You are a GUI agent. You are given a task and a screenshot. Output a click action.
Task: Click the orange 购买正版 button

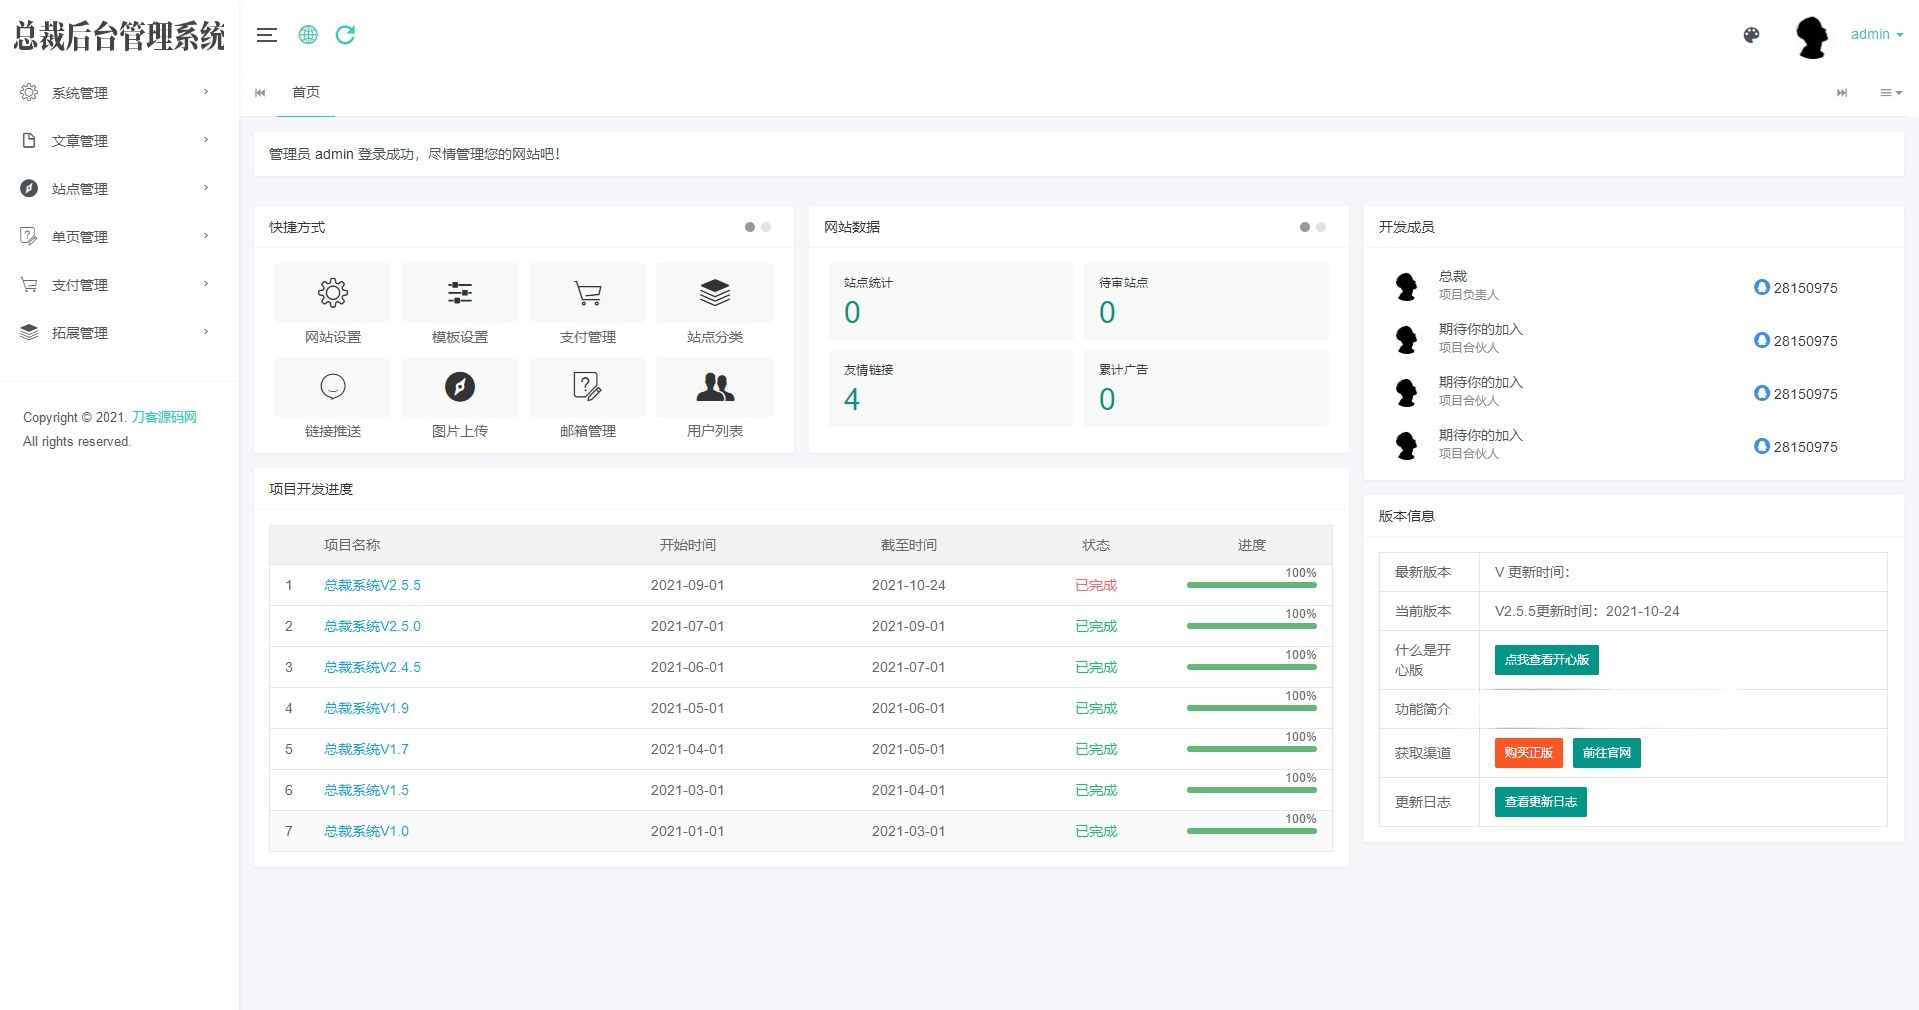click(x=1528, y=753)
